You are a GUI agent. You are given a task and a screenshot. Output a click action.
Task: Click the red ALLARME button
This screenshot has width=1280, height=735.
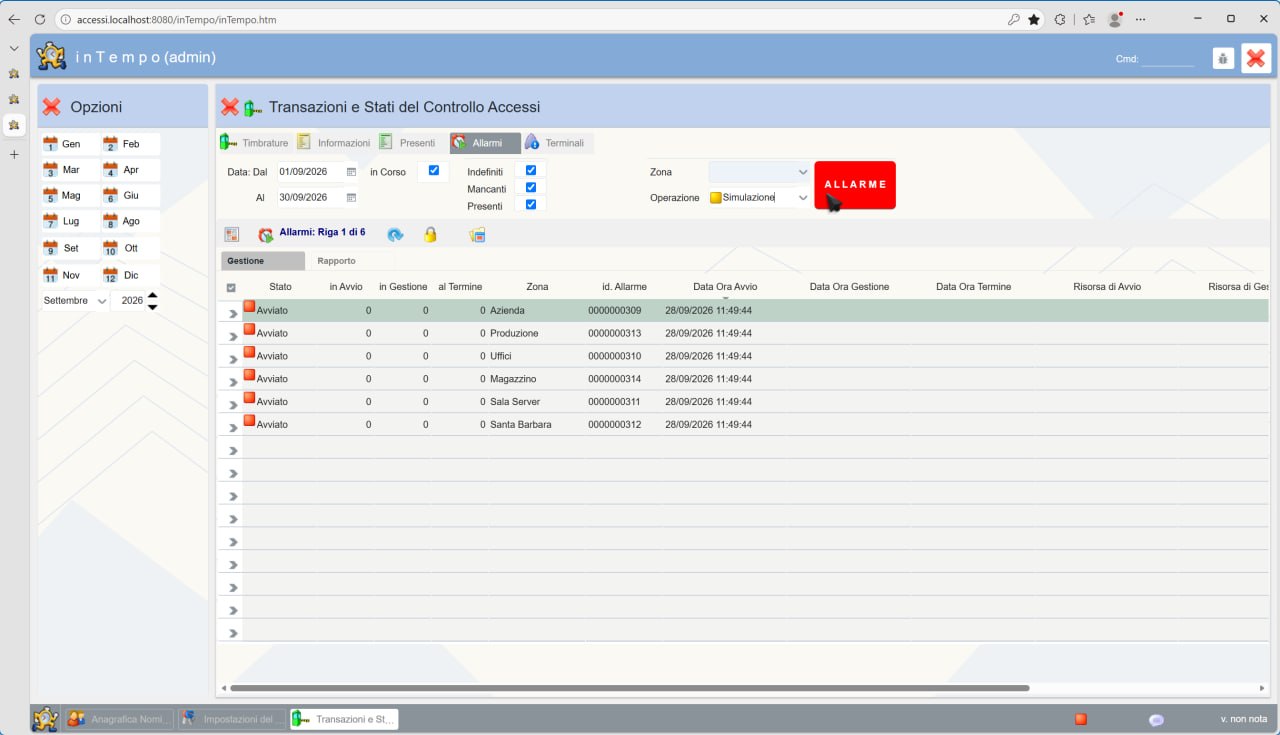[x=855, y=185]
